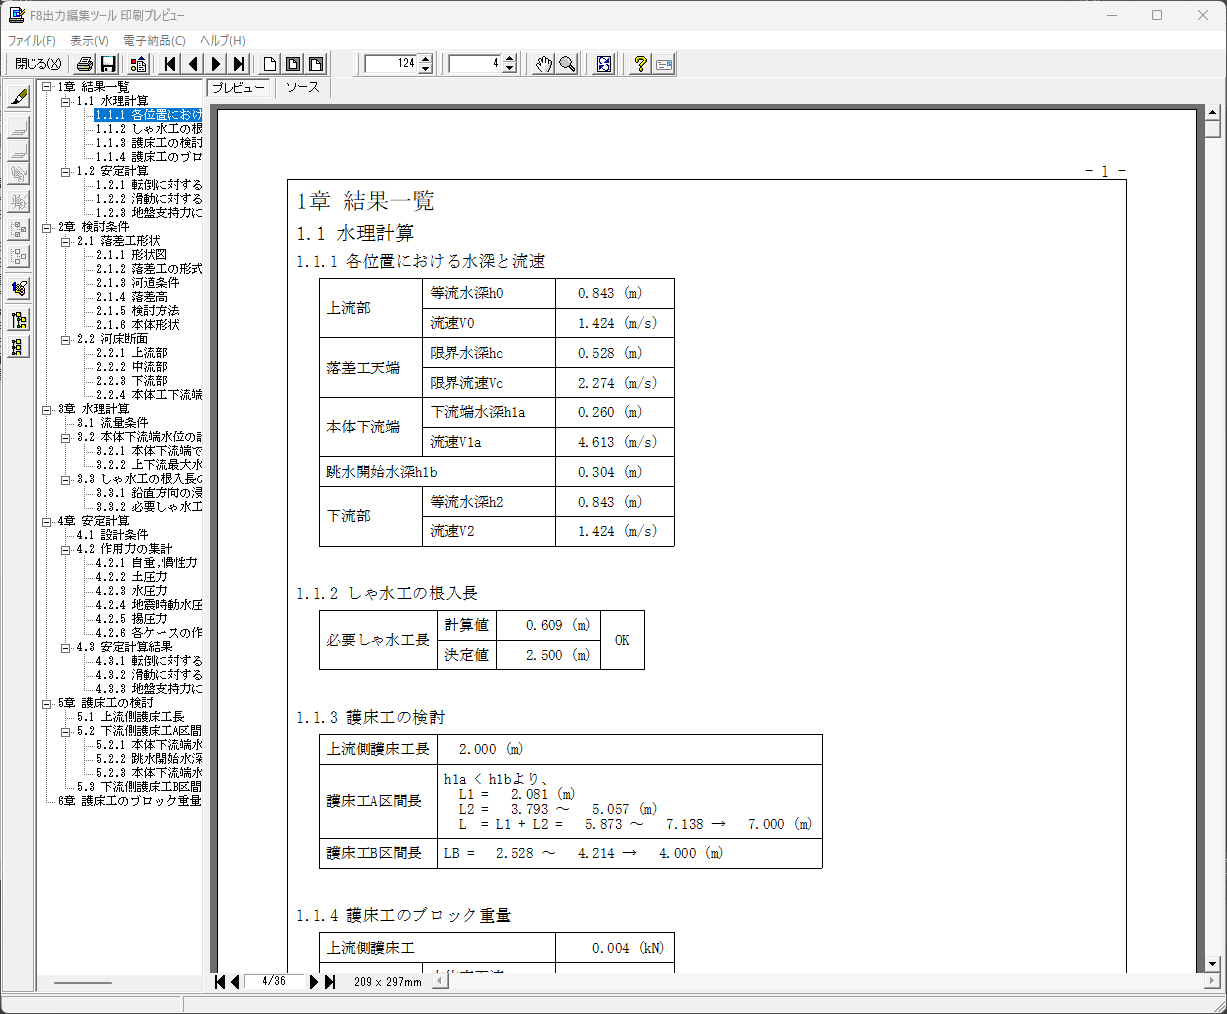
Task: Select tree item 2.1.1 形状図
Action: (131, 255)
